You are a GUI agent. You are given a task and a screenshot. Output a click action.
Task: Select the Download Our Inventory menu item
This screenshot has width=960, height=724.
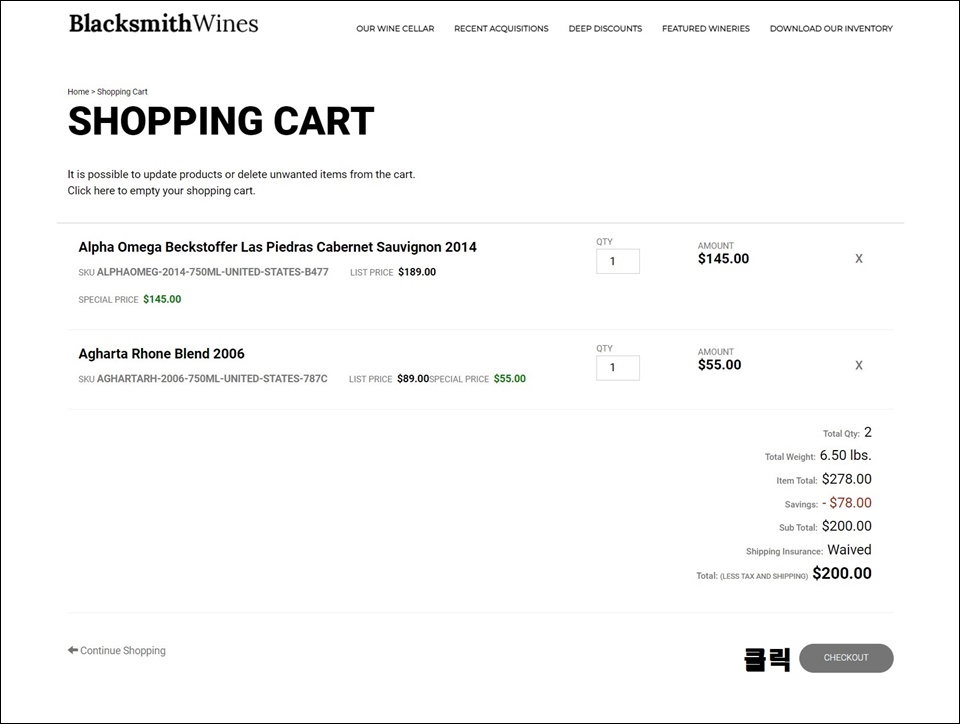tap(831, 29)
